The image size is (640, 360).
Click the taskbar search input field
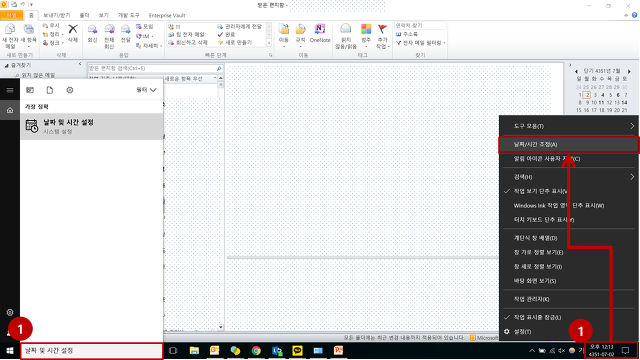pos(91,351)
